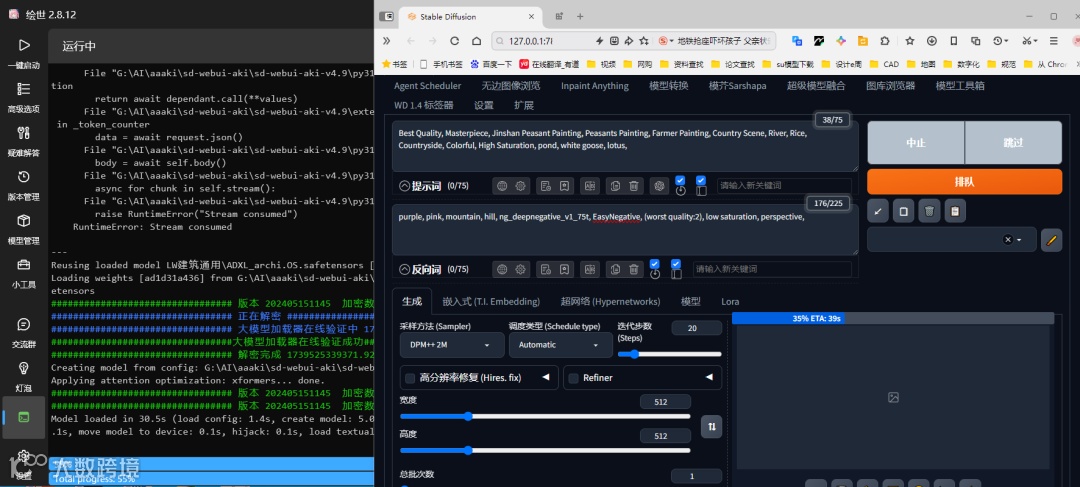Enable 高分辨率修复 (Hires. fix) checkbox
Screen dimensions: 1080x487
[411, 377]
